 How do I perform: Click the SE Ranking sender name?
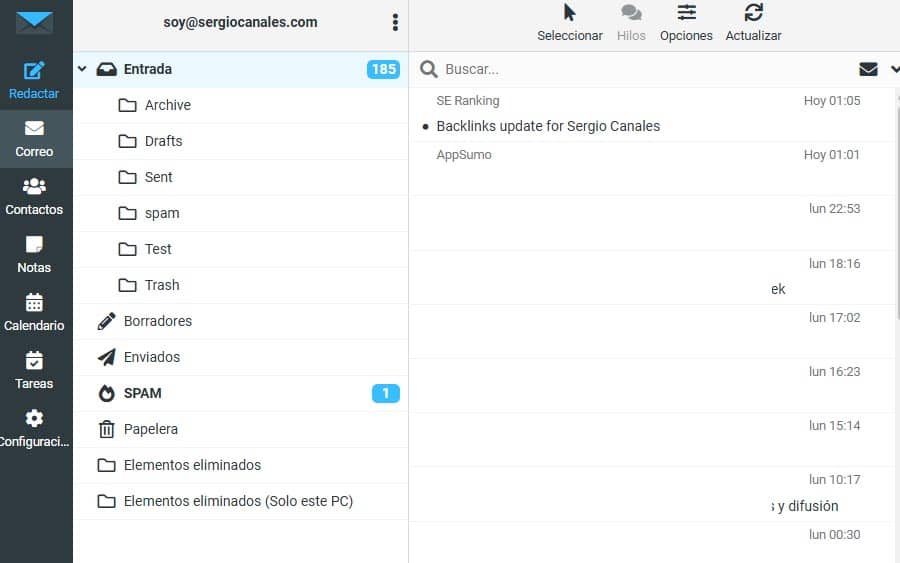point(468,101)
